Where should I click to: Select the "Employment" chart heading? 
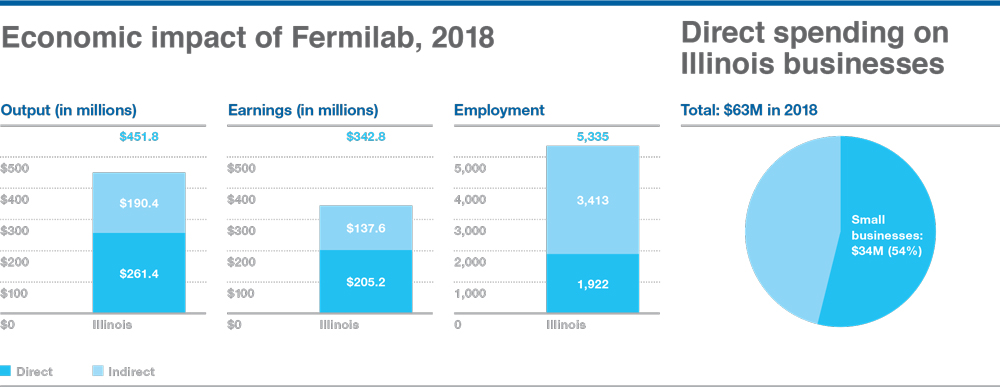(x=499, y=110)
